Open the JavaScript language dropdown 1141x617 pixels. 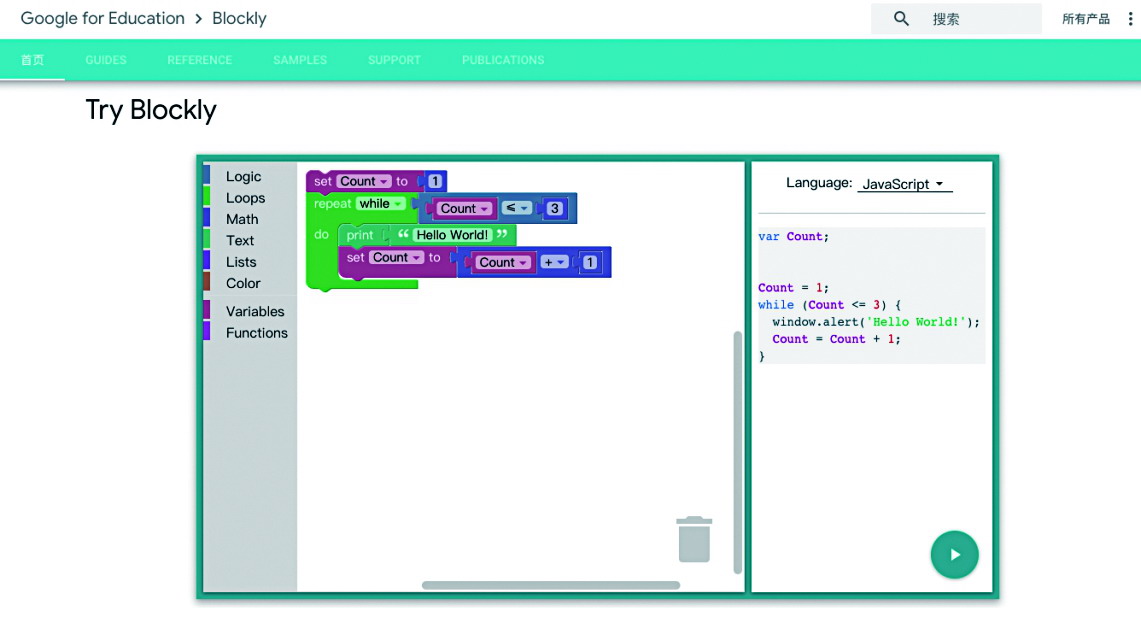tap(905, 184)
